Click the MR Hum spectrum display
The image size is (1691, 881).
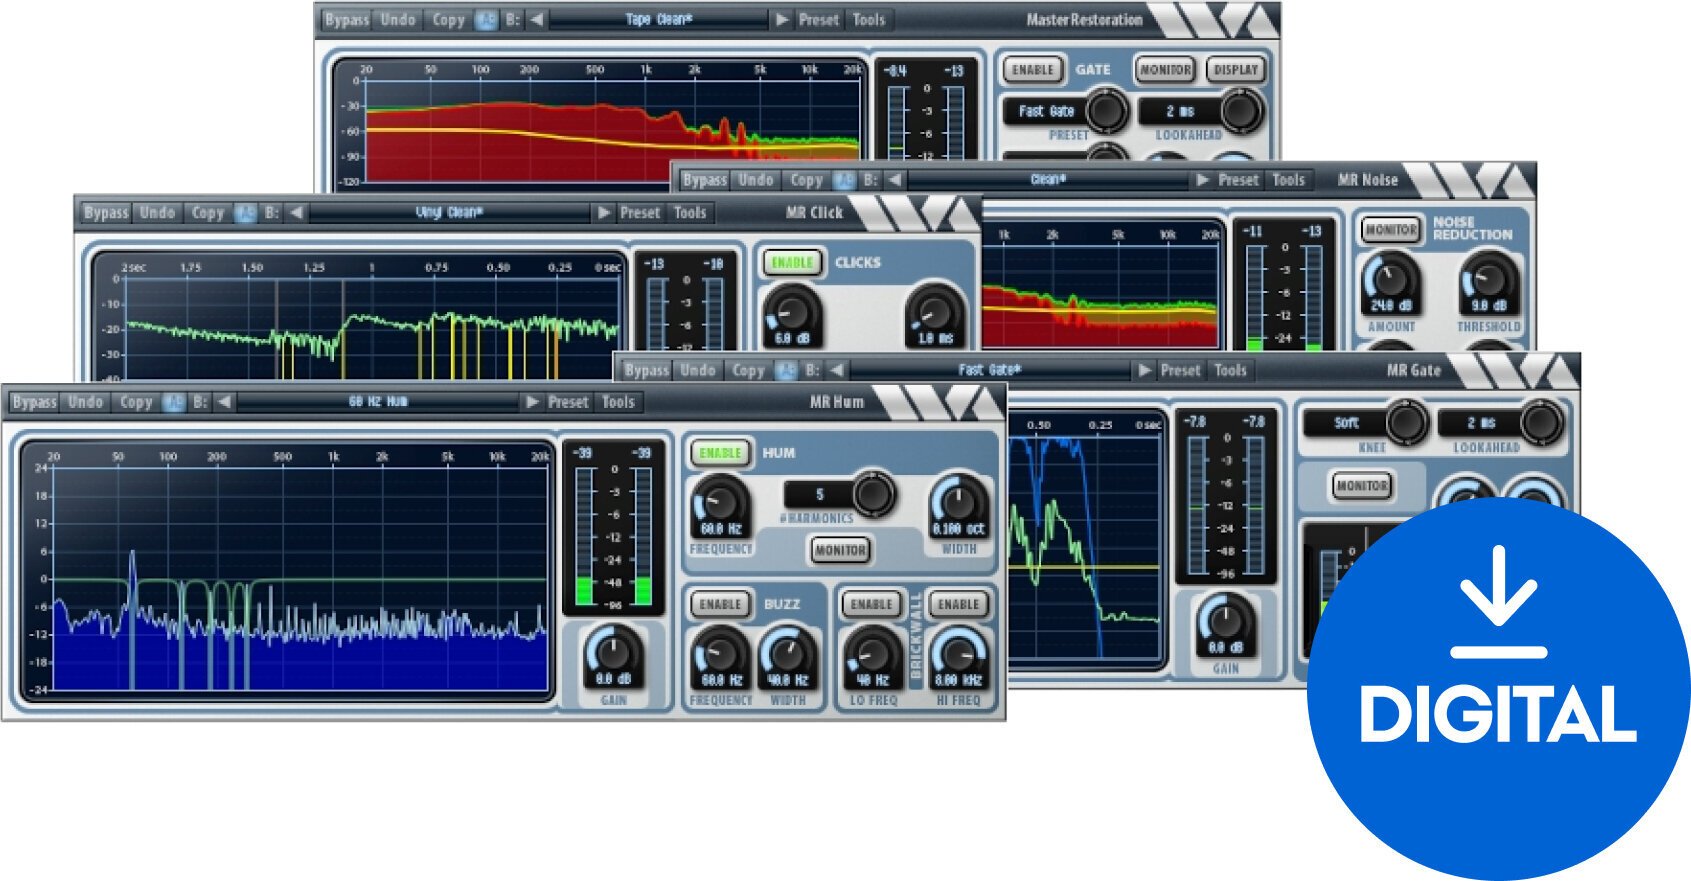289,571
